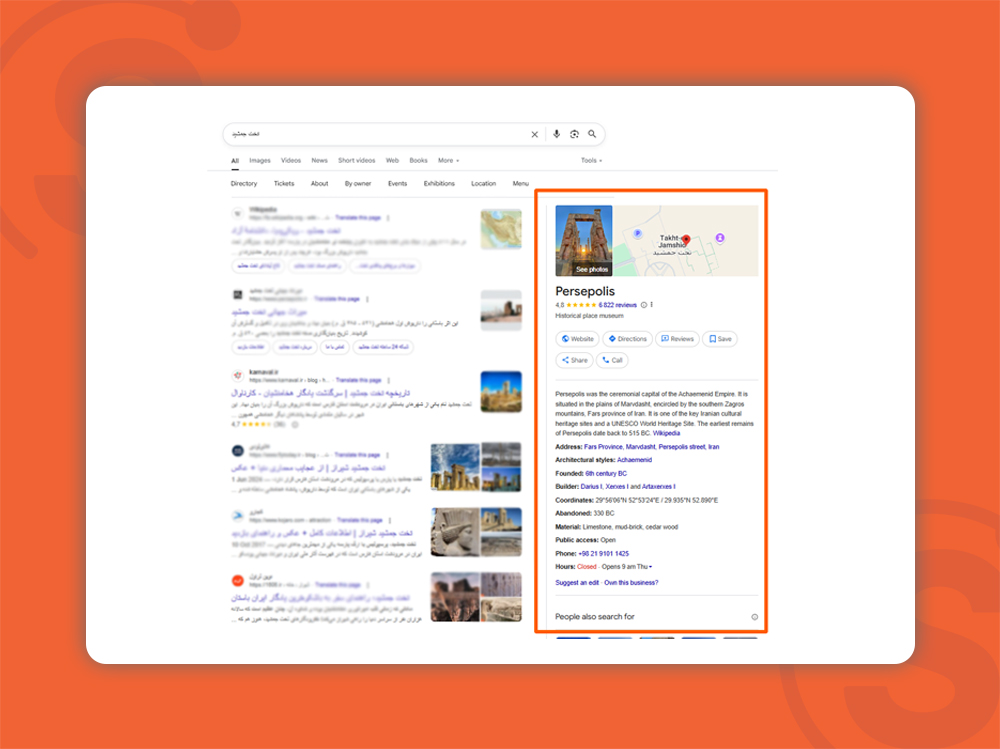Click the red Takht-e Jamshid map pin
Screen dimensions: 1000x749
tap(686, 240)
